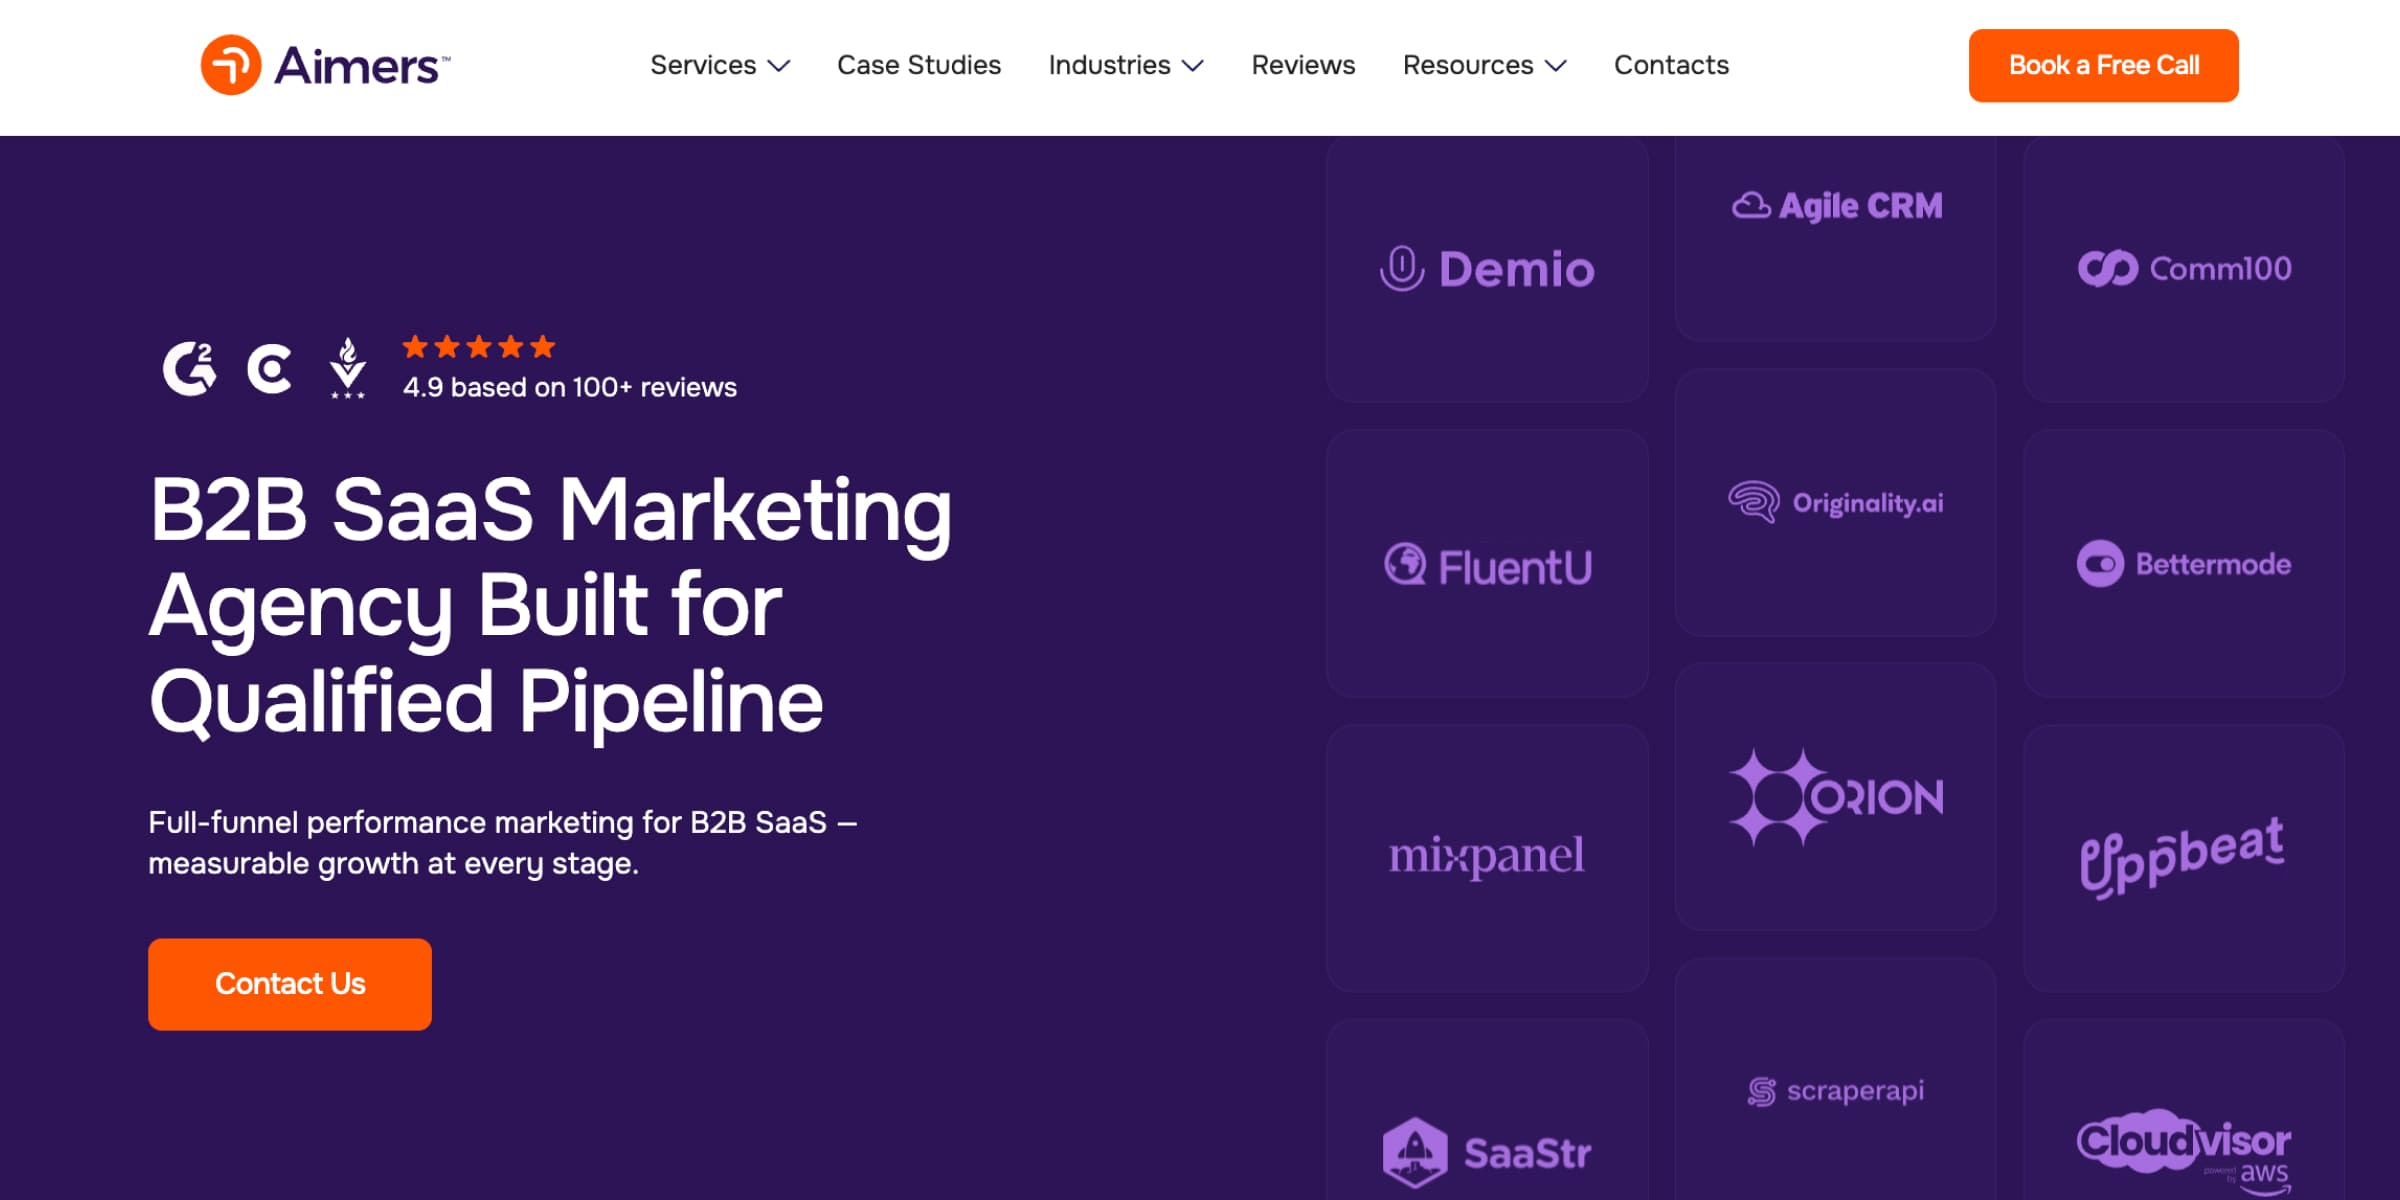
Task: Open the Contacts page
Action: coord(1672,65)
